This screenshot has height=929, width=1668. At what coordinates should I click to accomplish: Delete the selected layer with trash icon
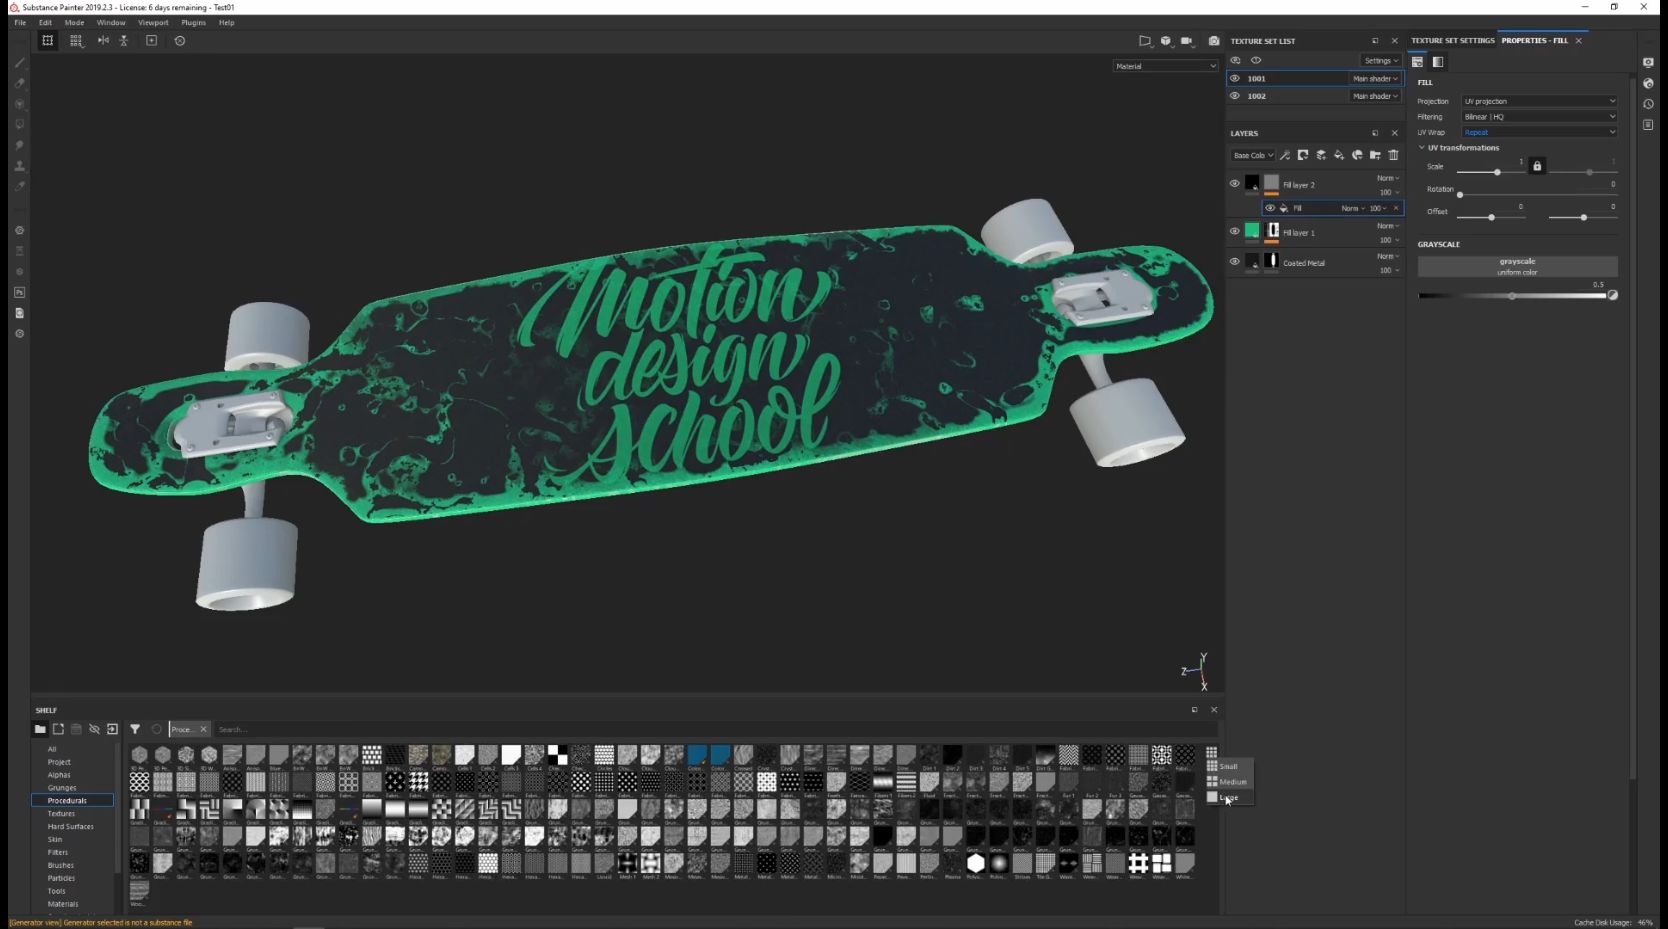coord(1393,155)
